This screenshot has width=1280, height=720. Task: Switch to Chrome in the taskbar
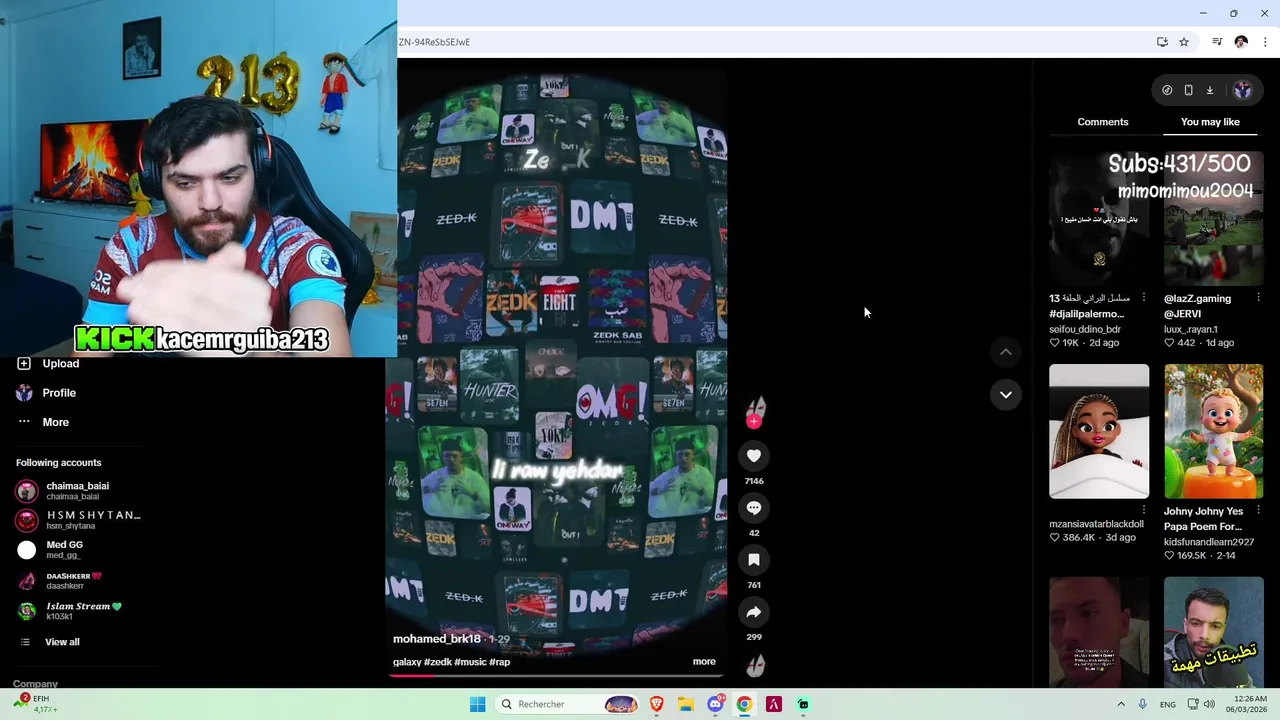tap(744, 704)
